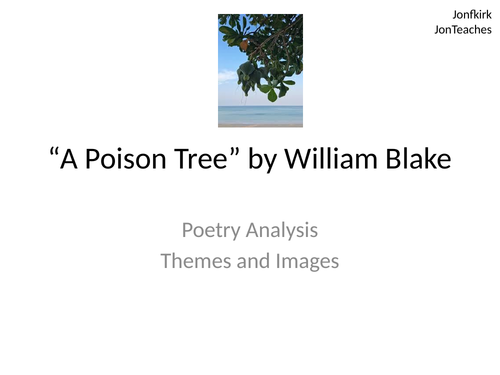Click the tree and sea photo
The image size is (500, 375).
[x=260, y=70]
